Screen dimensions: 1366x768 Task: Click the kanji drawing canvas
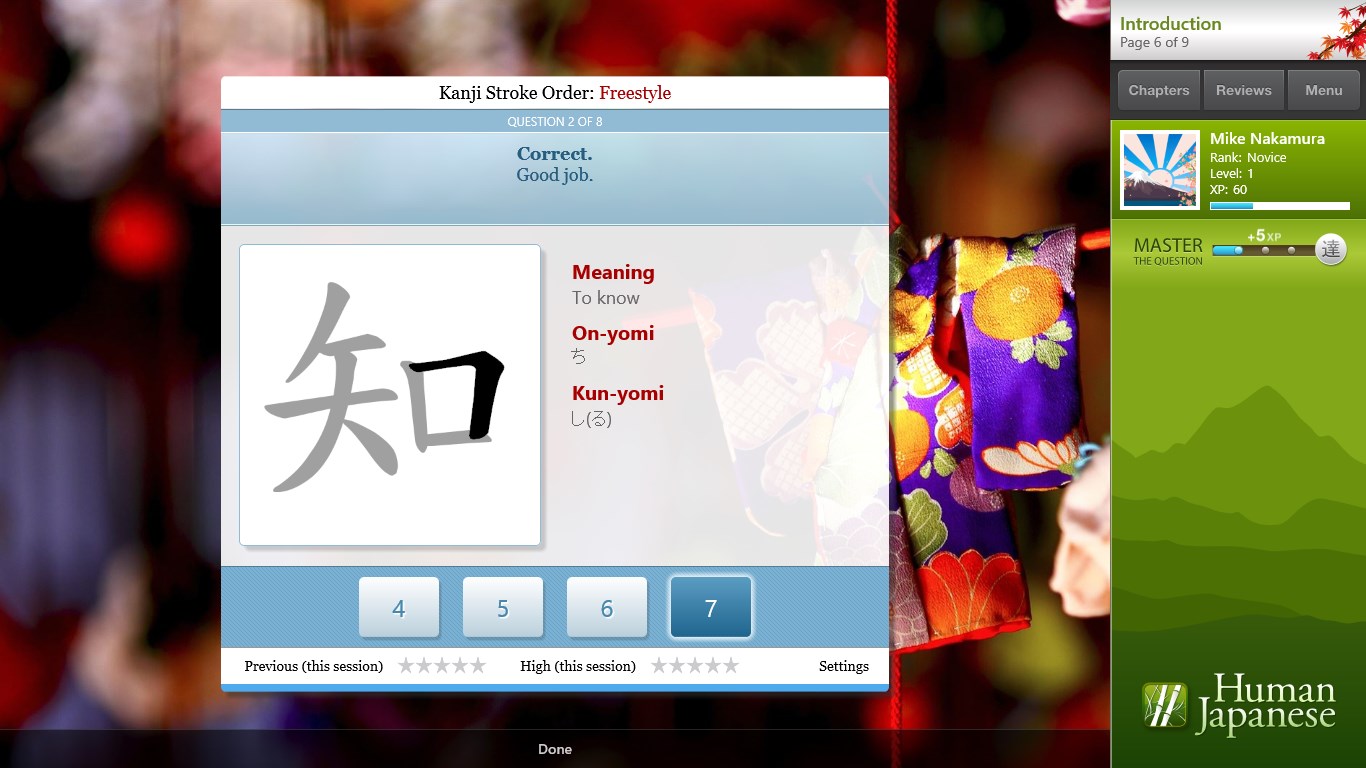(x=390, y=395)
